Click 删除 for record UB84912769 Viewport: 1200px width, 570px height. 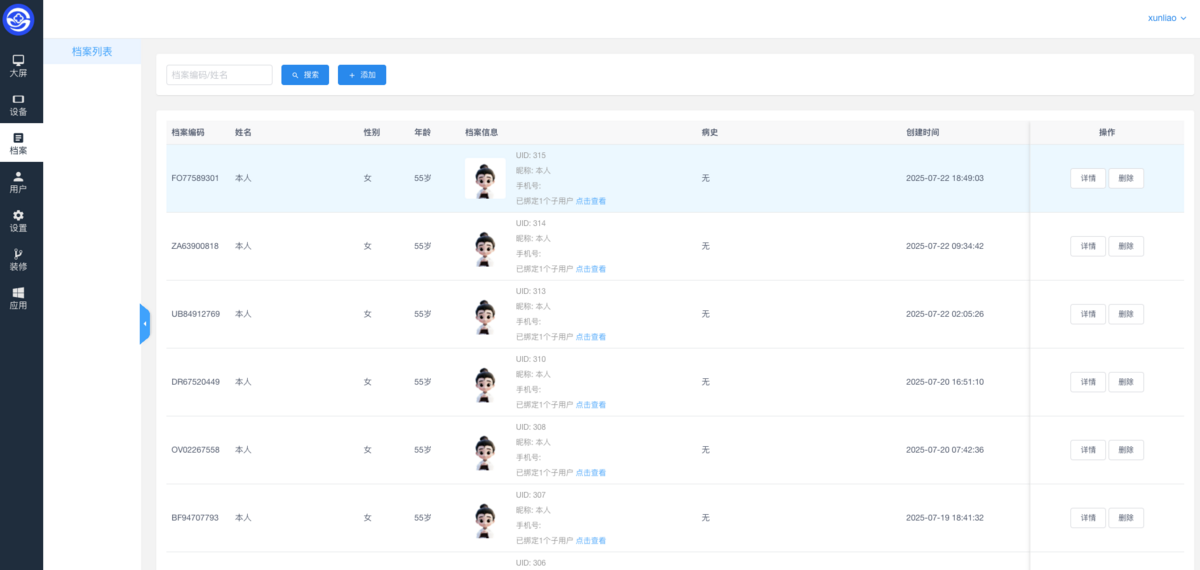pos(1126,314)
